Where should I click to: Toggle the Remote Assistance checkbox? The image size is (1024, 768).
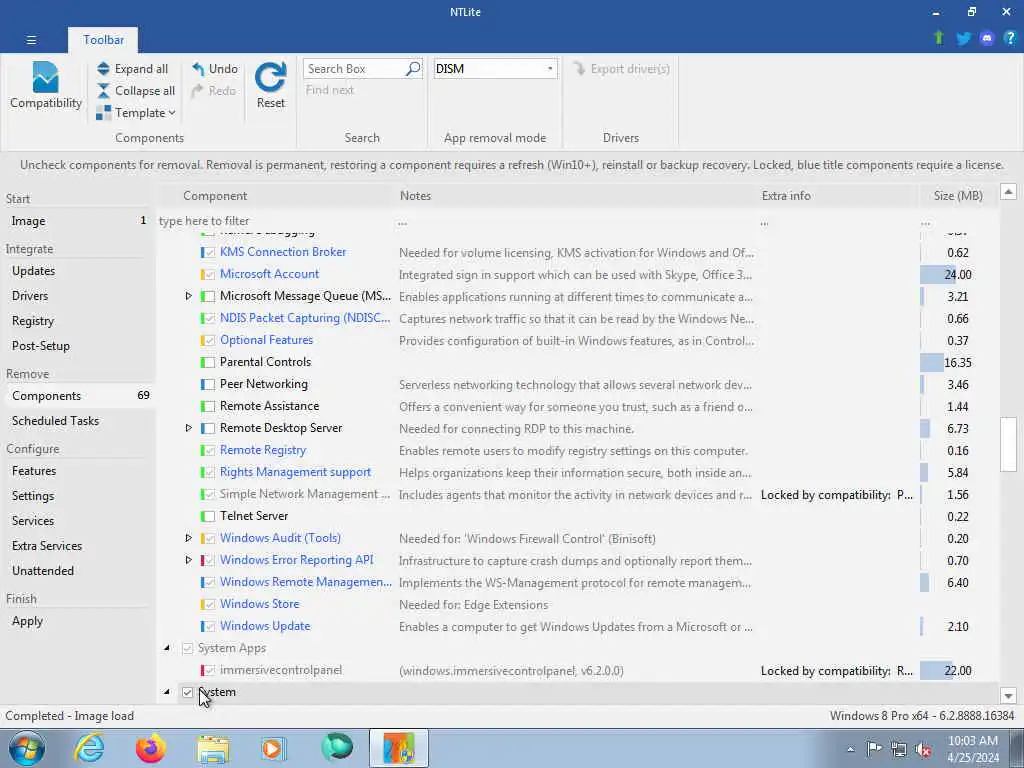click(208, 406)
